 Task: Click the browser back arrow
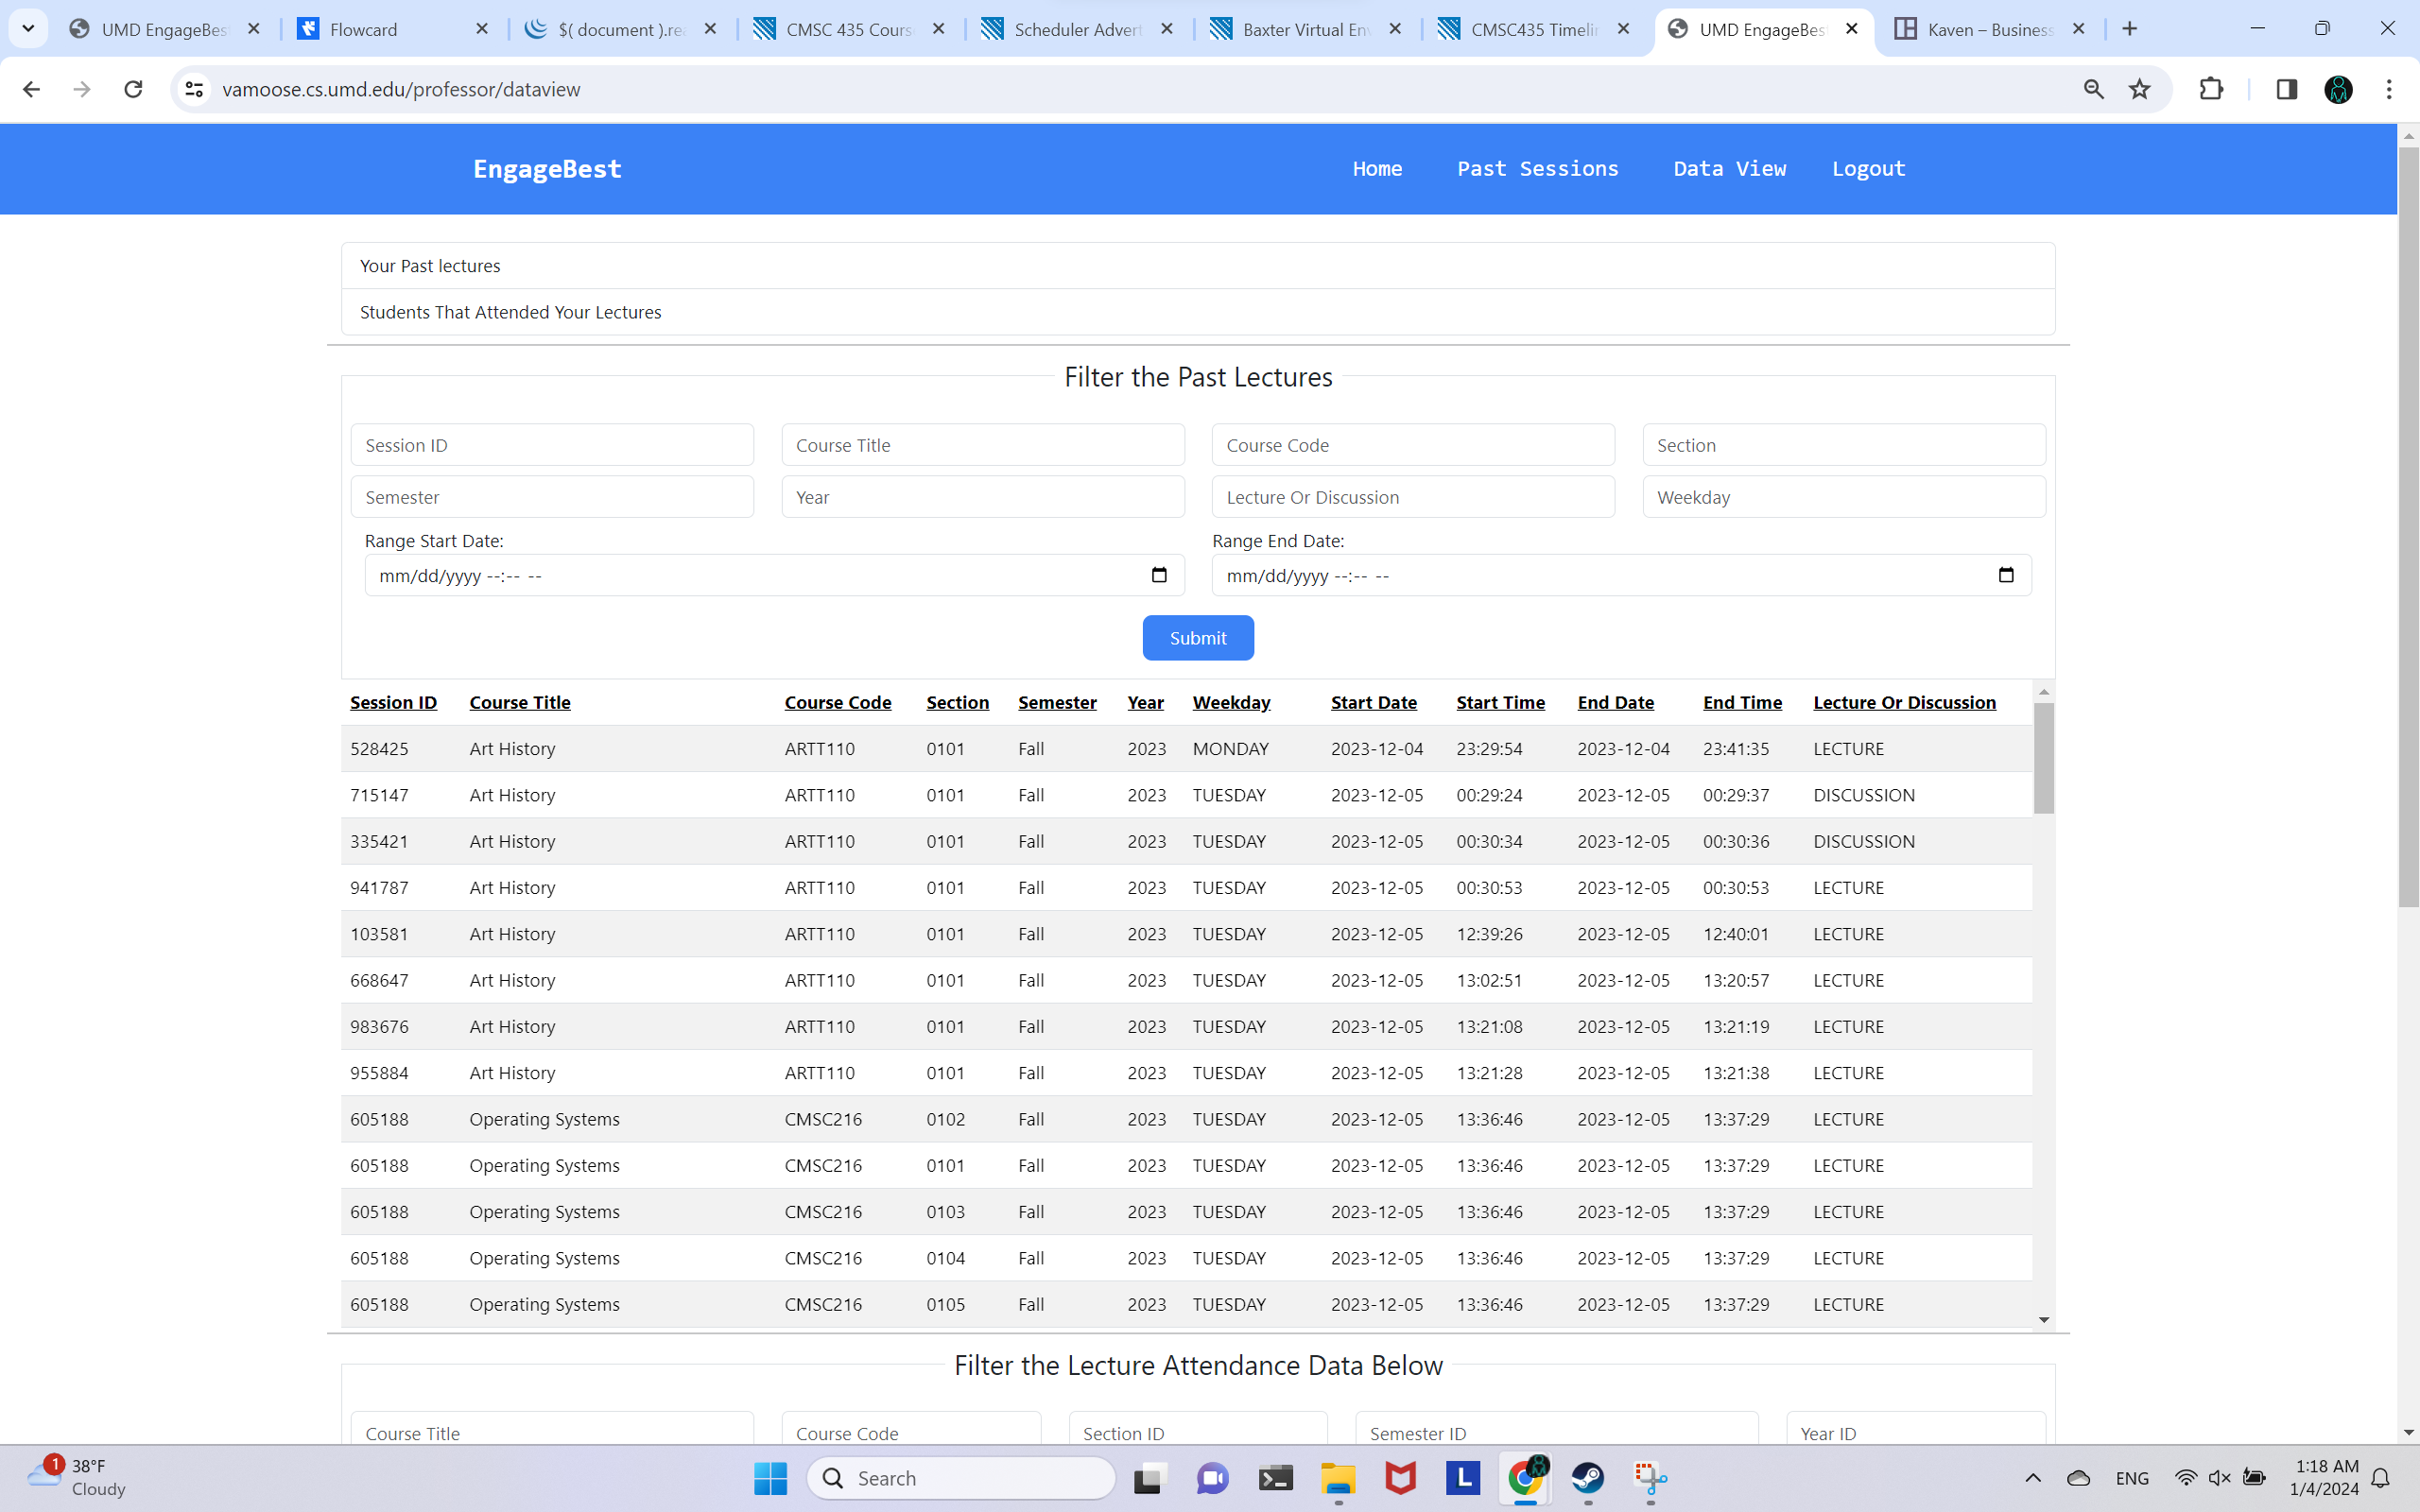[31, 89]
